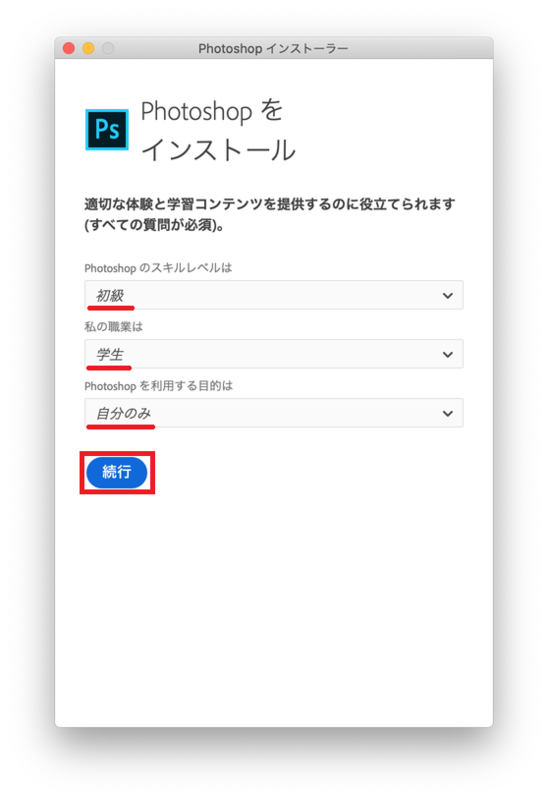Expand the chevron arrow beside 学生
The width and height of the screenshot is (548, 800).
(x=447, y=355)
